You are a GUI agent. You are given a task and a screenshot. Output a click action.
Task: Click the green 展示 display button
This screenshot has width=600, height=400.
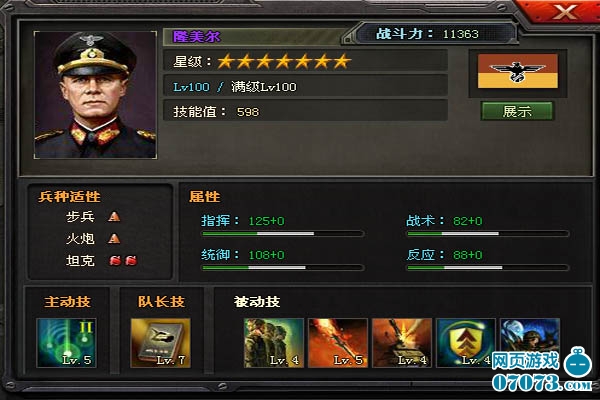[517, 111]
